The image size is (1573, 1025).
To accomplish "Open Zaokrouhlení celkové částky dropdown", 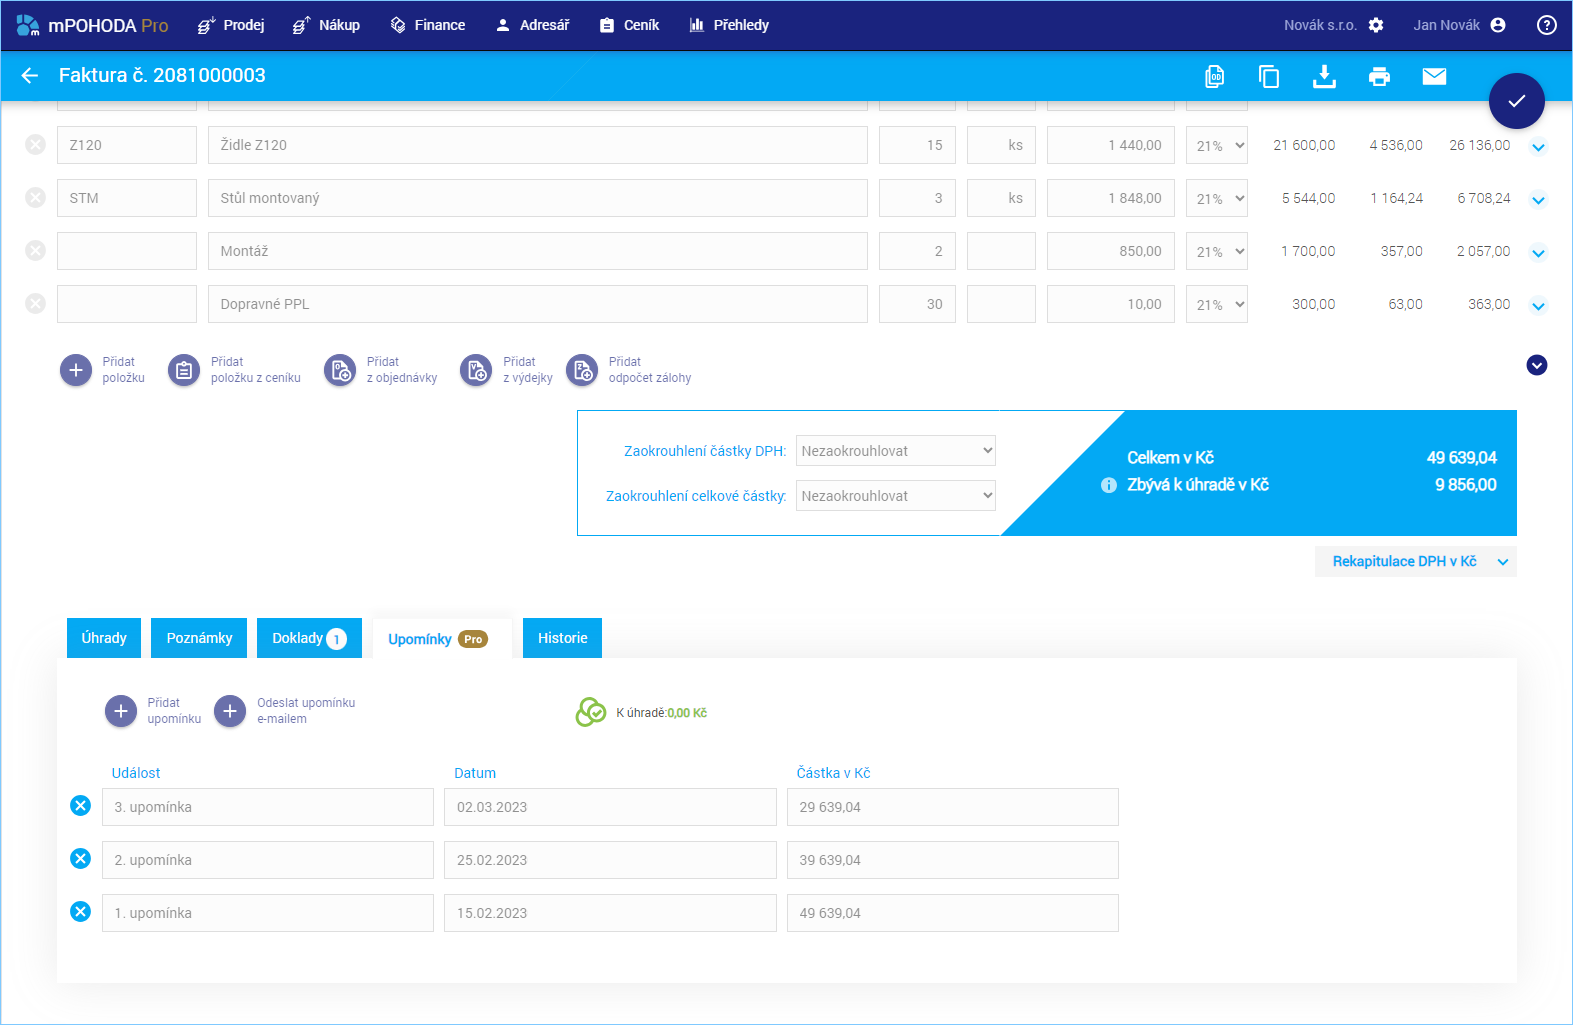I will (x=896, y=496).
